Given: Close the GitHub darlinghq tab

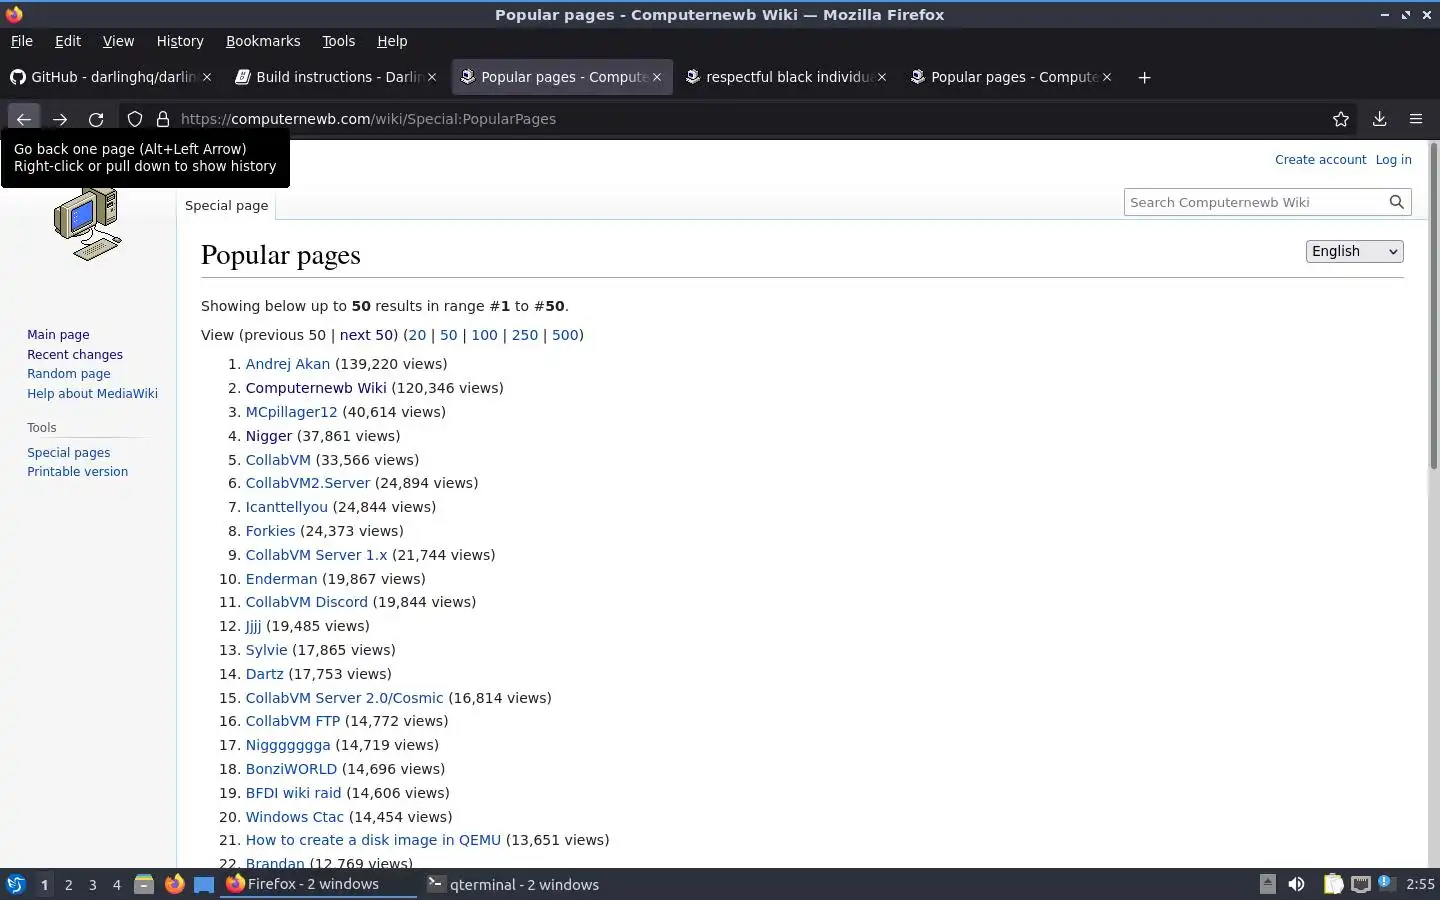Looking at the screenshot, I should (x=207, y=77).
